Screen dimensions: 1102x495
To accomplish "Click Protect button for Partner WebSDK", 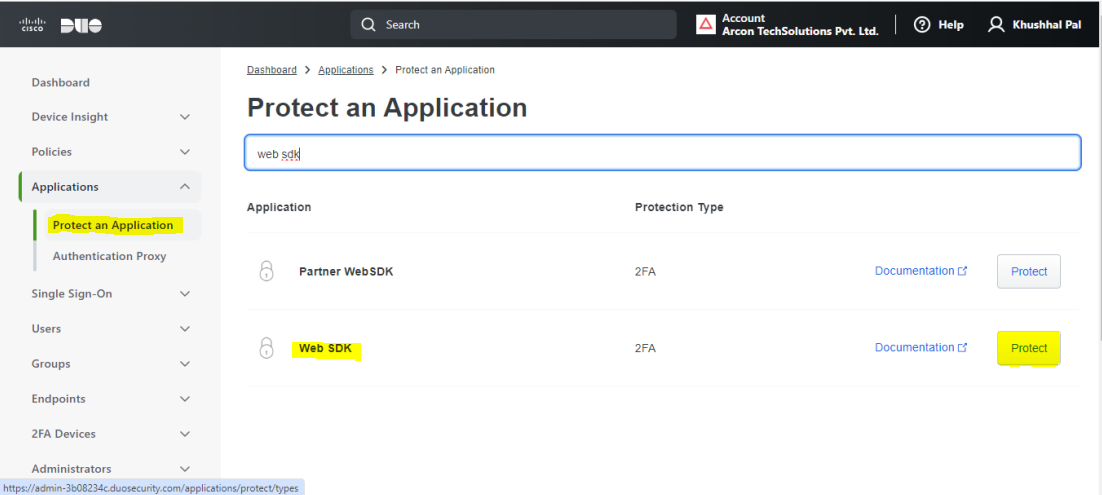I will pos(1029,271).
